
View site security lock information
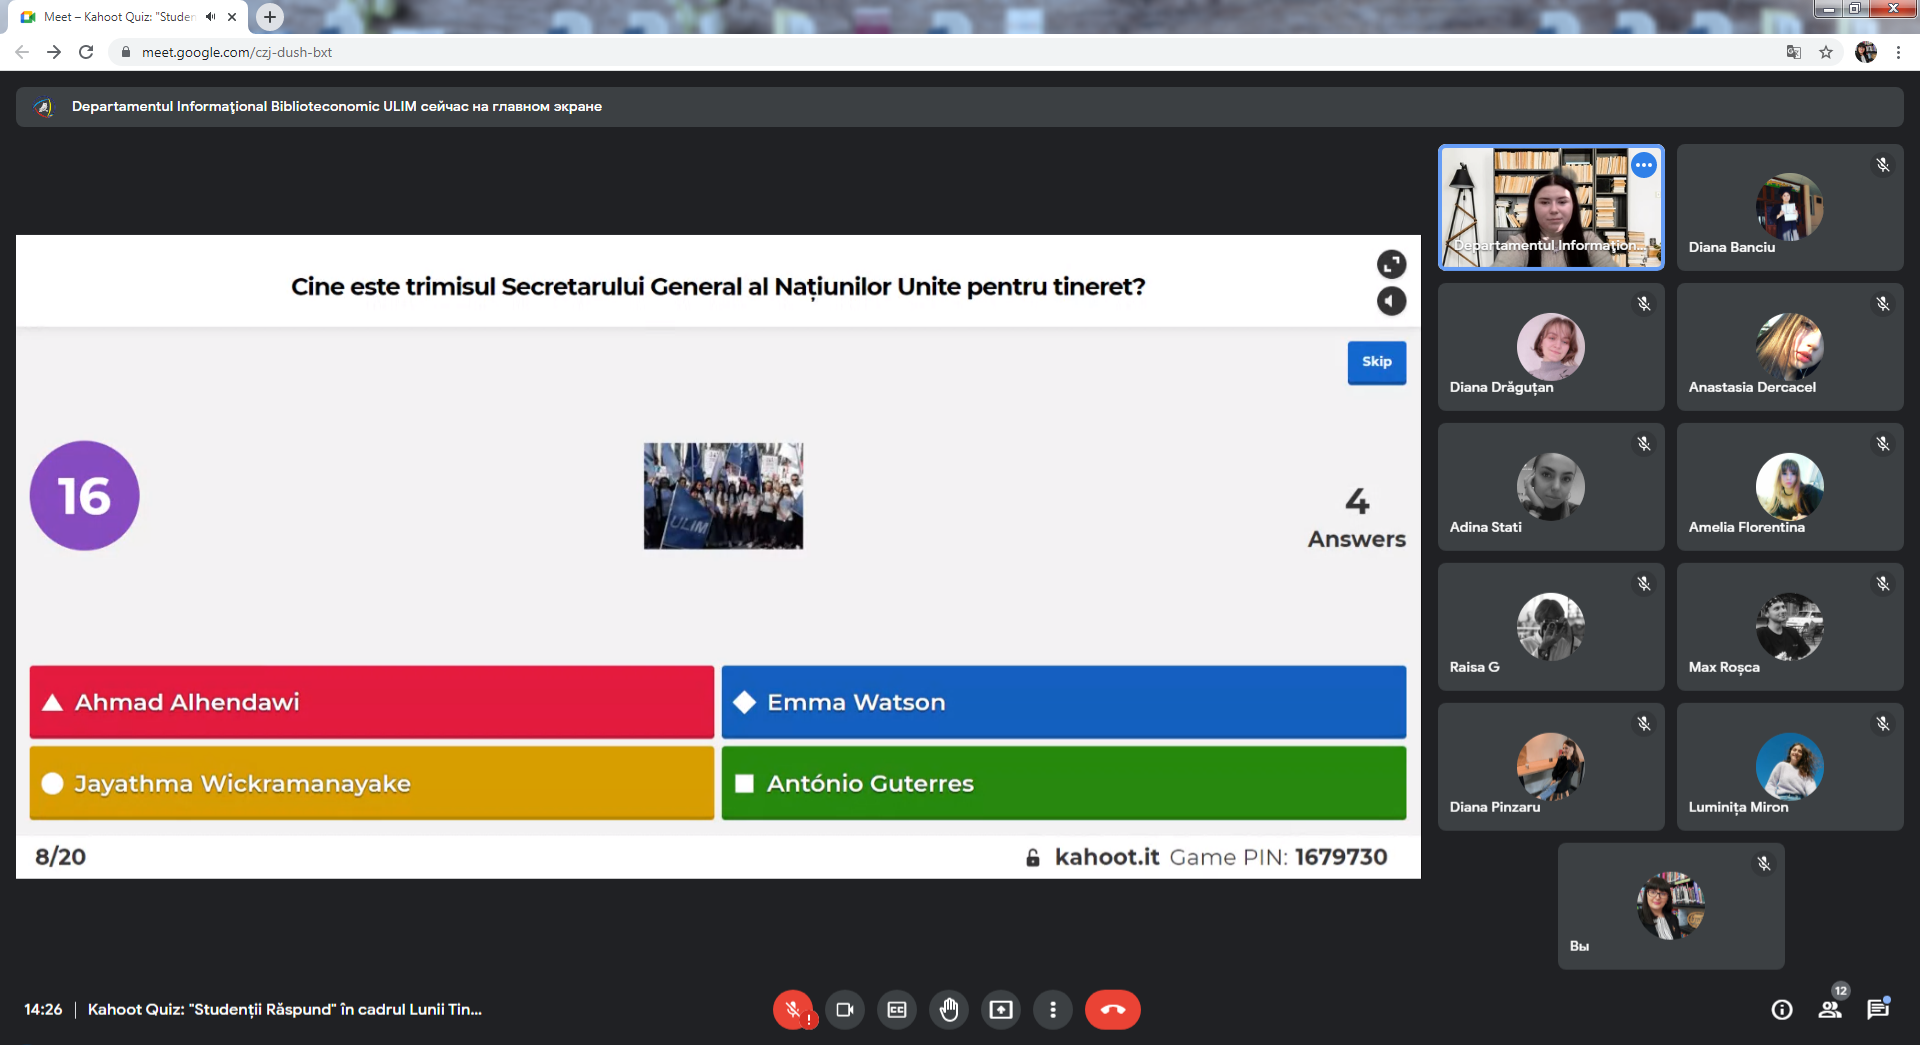(x=125, y=52)
